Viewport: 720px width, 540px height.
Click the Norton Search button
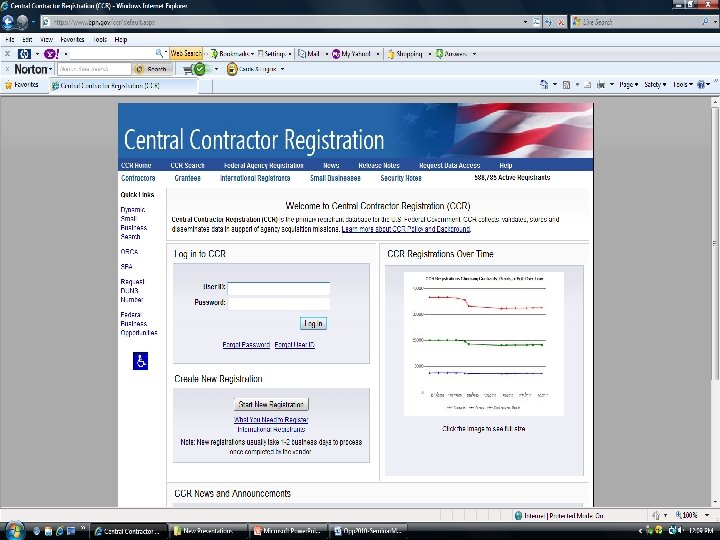click(x=153, y=69)
